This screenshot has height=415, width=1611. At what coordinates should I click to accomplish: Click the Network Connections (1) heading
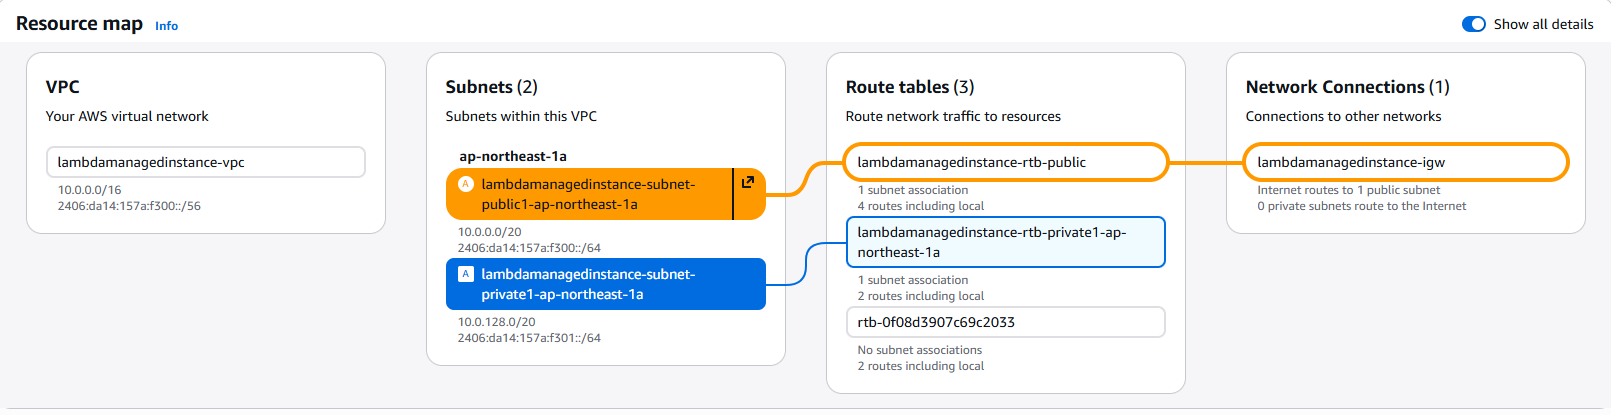click(x=1346, y=87)
